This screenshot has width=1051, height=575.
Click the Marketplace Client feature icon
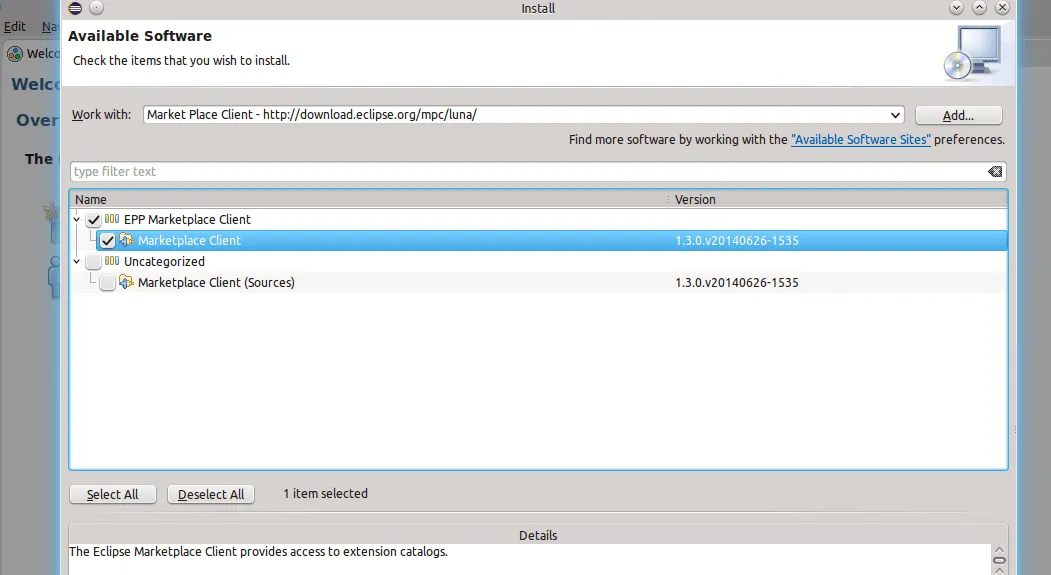pos(126,241)
